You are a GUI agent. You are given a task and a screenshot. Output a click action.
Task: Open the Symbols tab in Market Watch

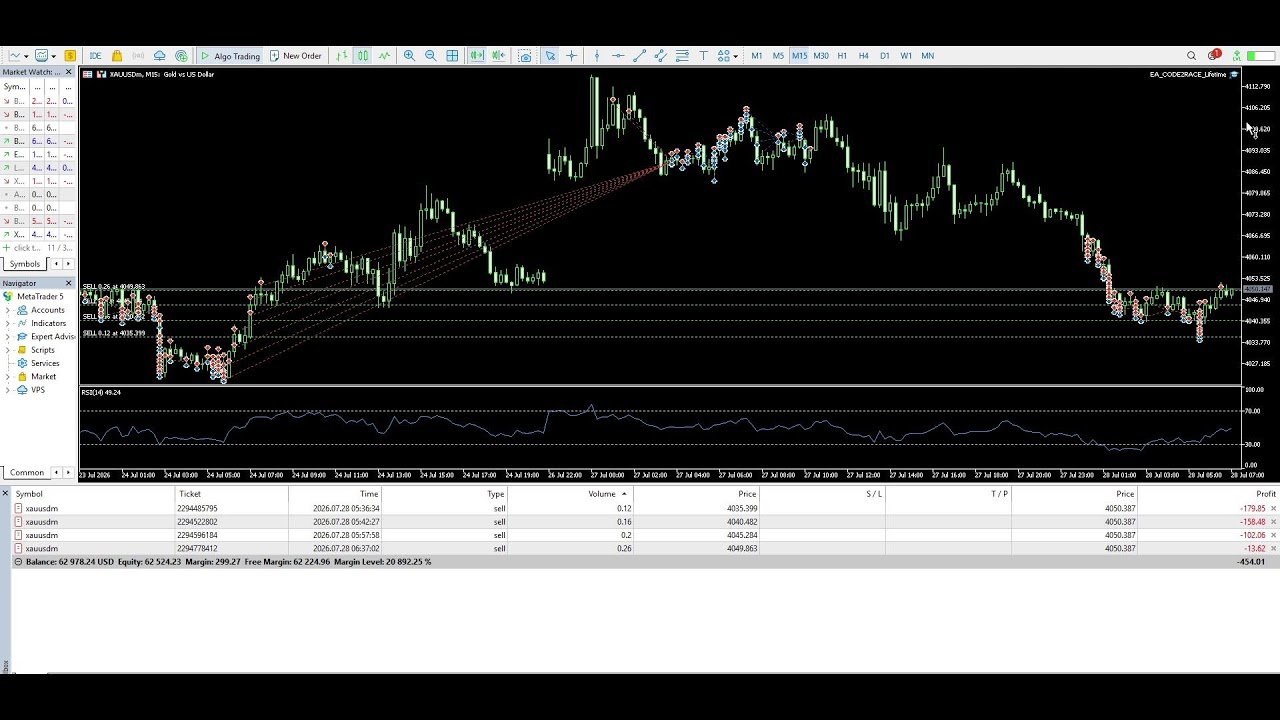click(25, 264)
